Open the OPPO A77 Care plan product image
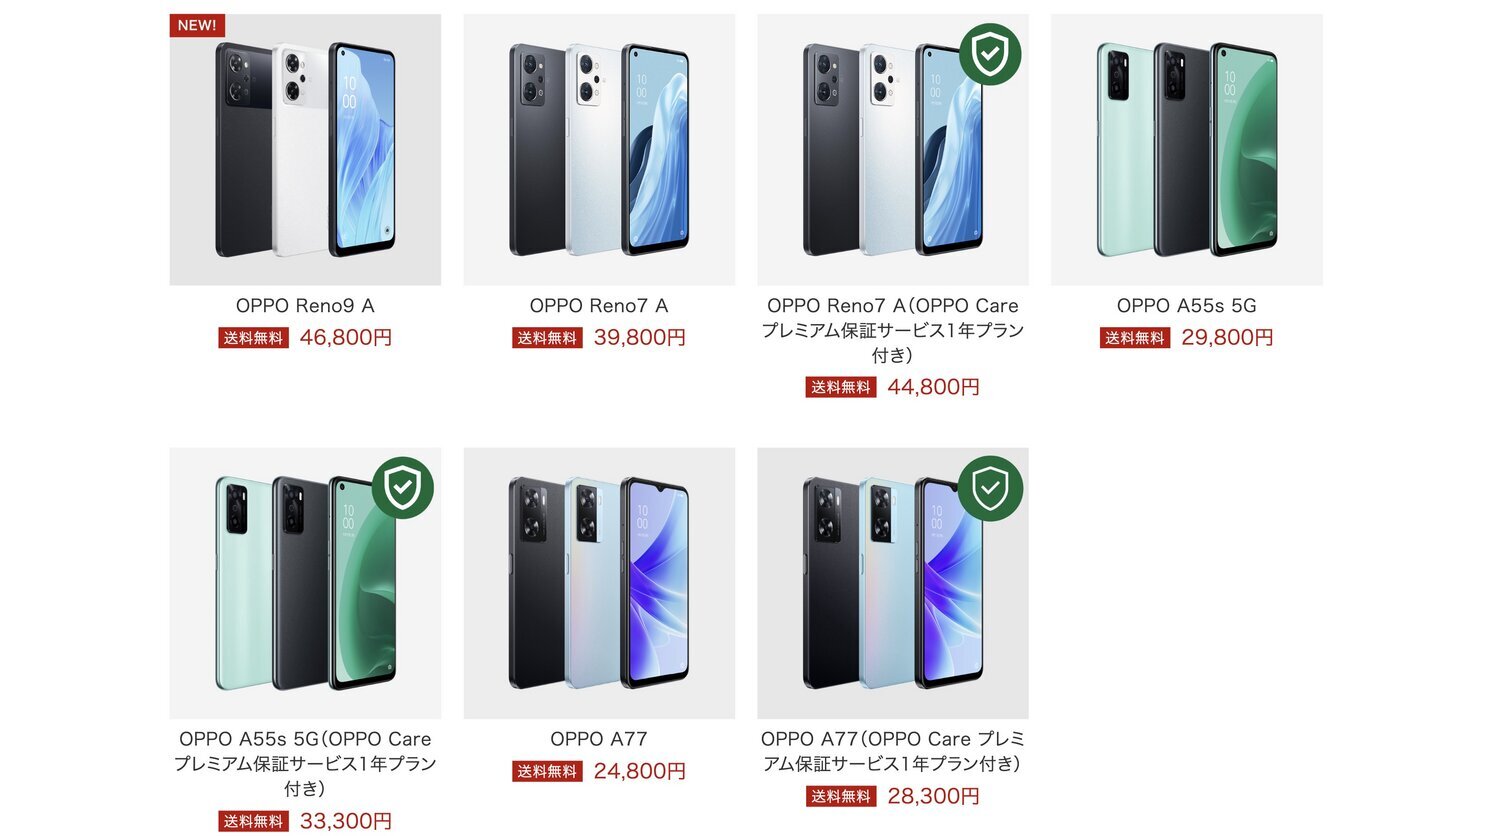The height and width of the screenshot is (836, 1500). (893, 583)
